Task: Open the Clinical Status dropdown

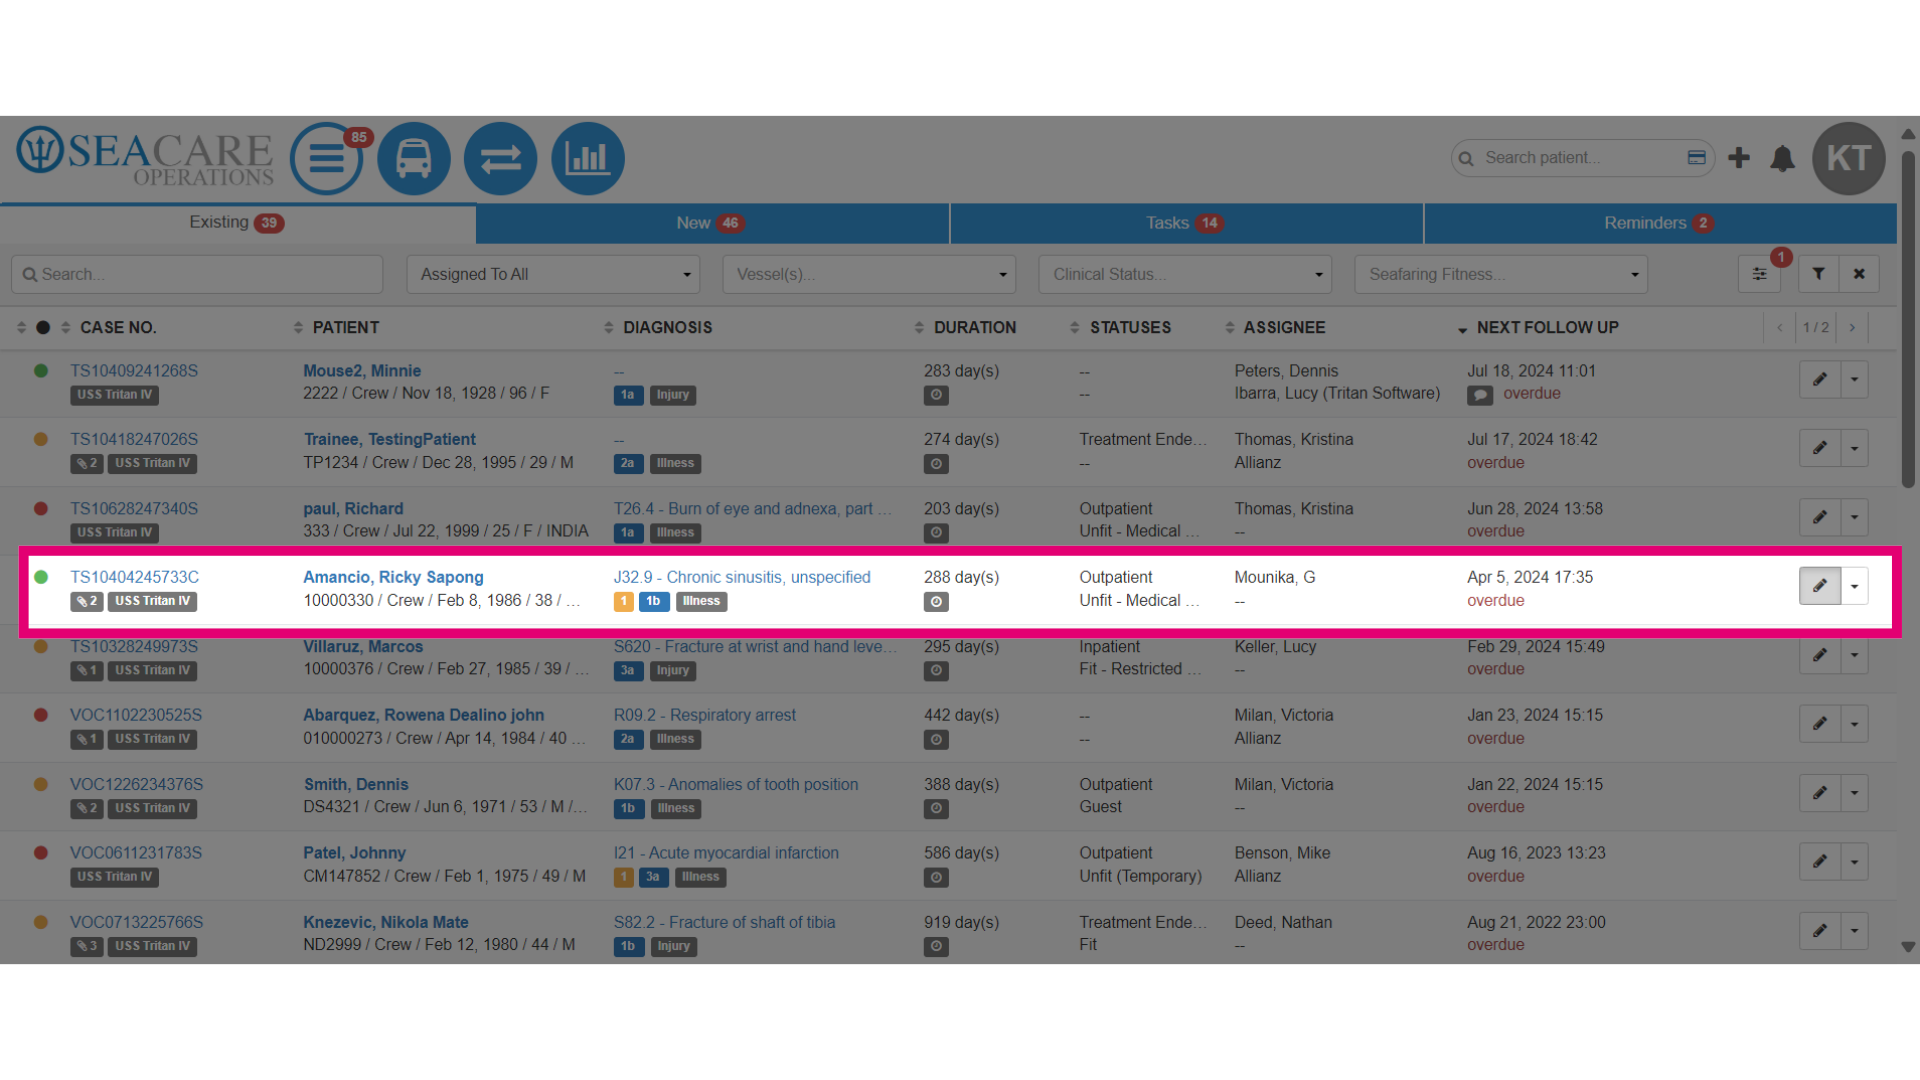Action: click(x=1185, y=274)
